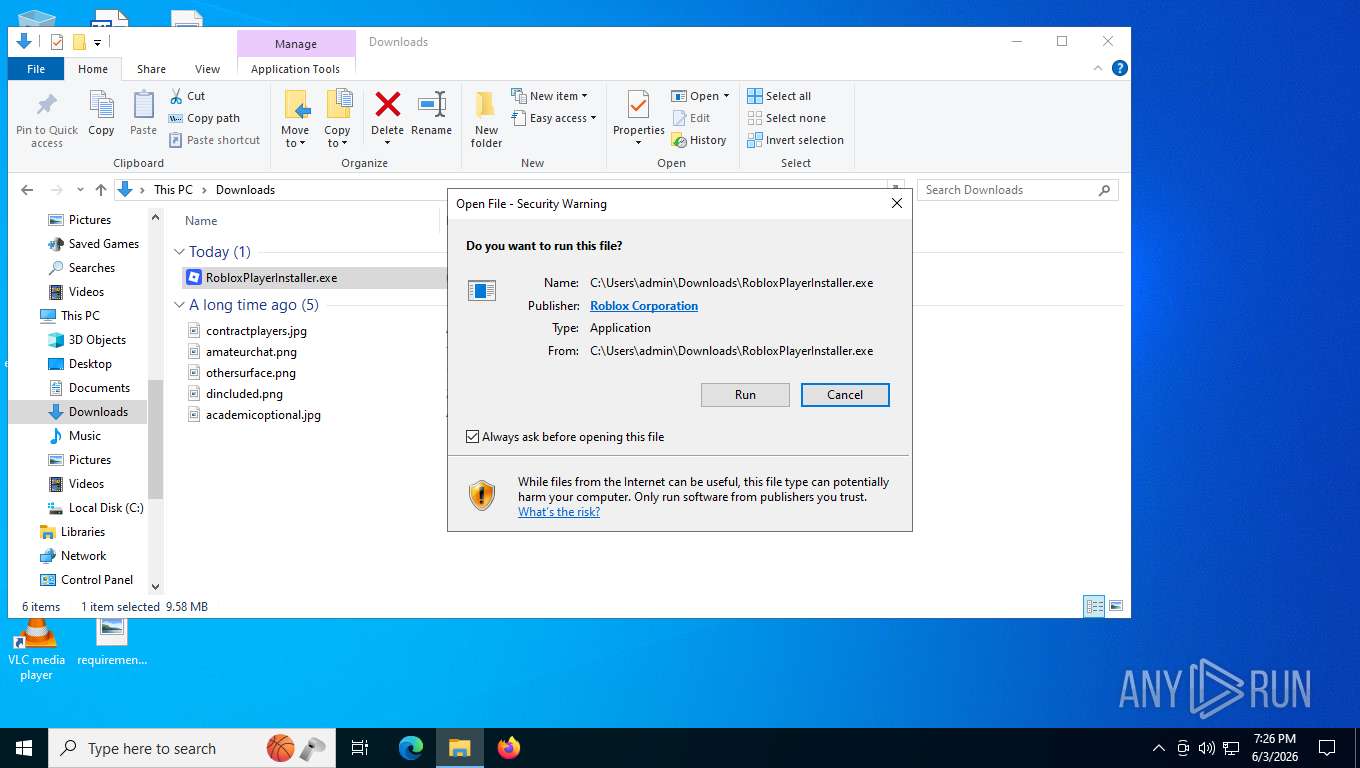This screenshot has width=1360, height=768.
Task: Click the History button
Action: 699,140
